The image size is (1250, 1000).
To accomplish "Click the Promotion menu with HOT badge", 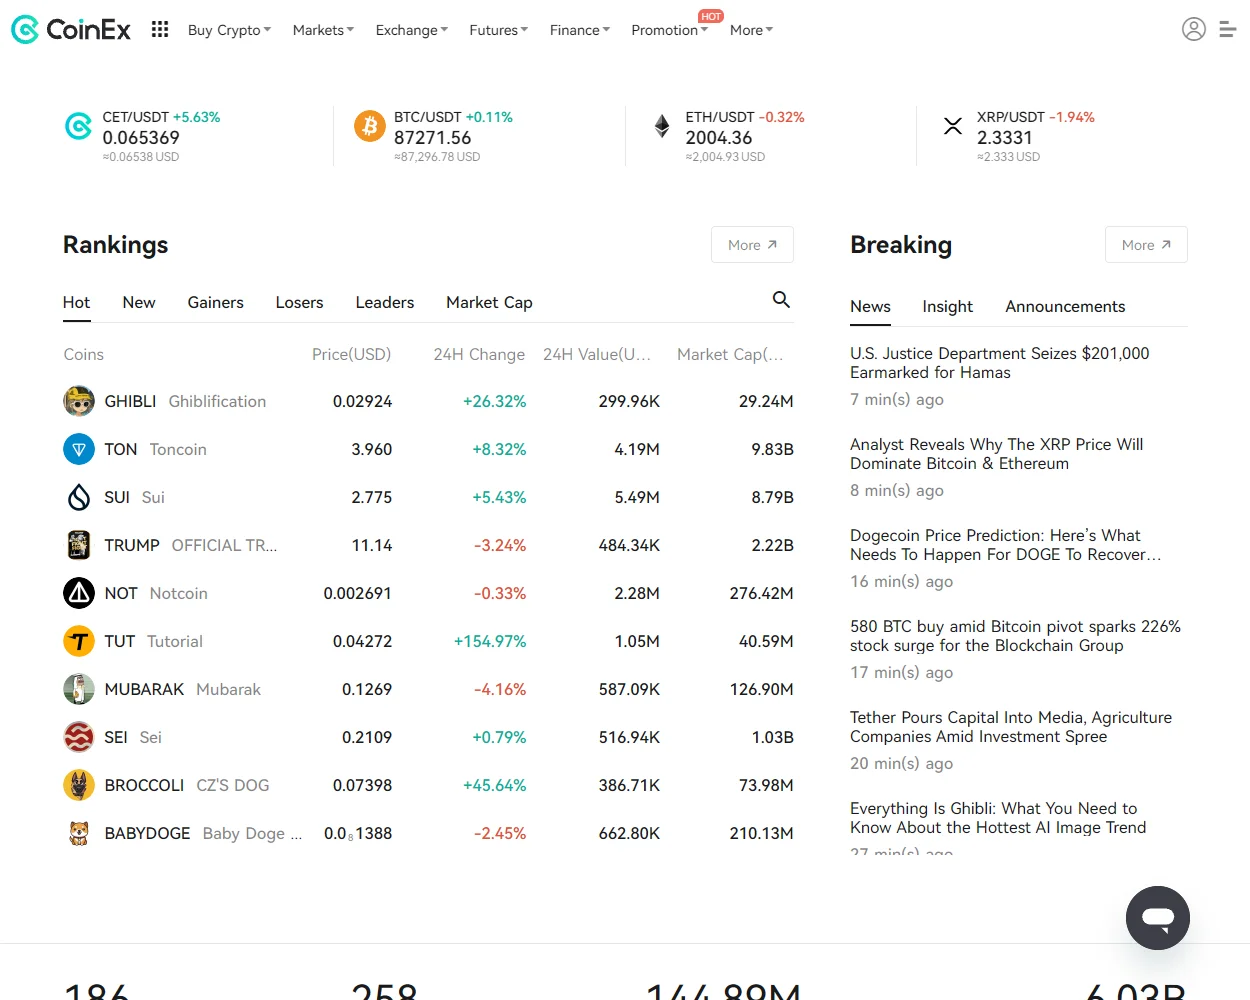I will [668, 30].
